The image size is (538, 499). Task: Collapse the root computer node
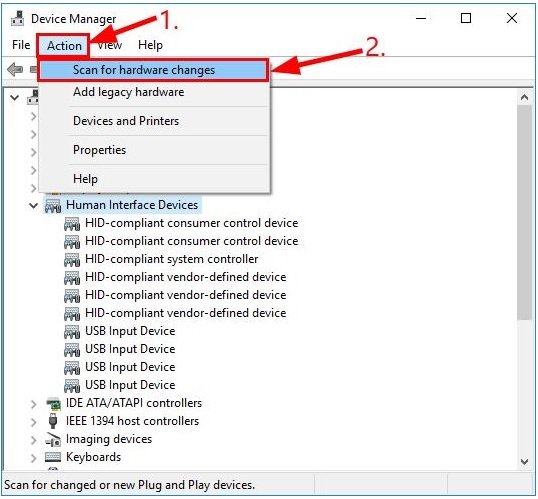pos(14,98)
